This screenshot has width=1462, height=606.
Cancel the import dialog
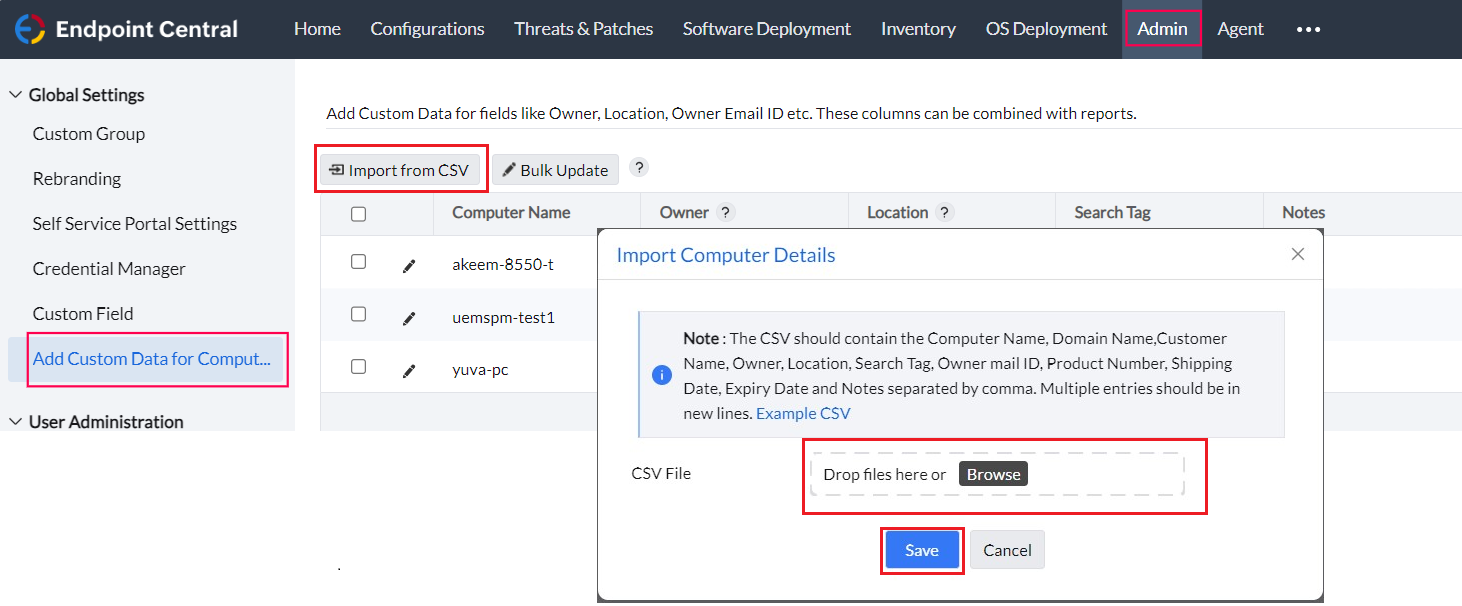tap(1007, 550)
